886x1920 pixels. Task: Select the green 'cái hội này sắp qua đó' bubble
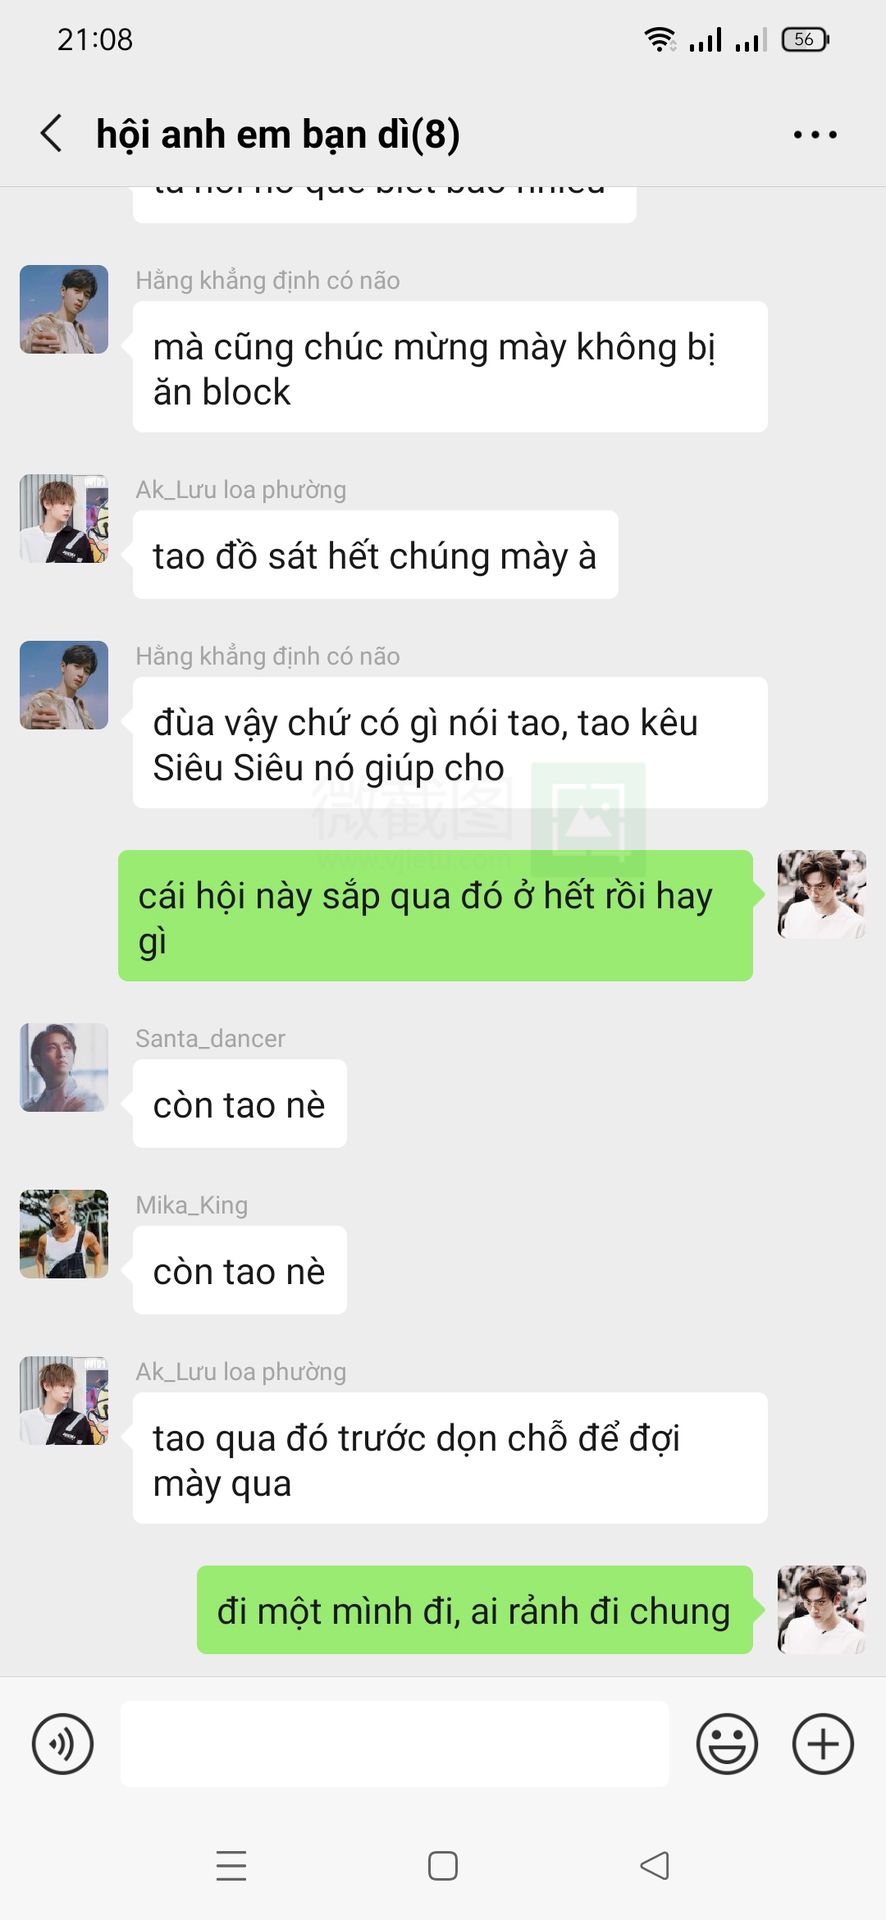pyautogui.click(x=435, y=916)
